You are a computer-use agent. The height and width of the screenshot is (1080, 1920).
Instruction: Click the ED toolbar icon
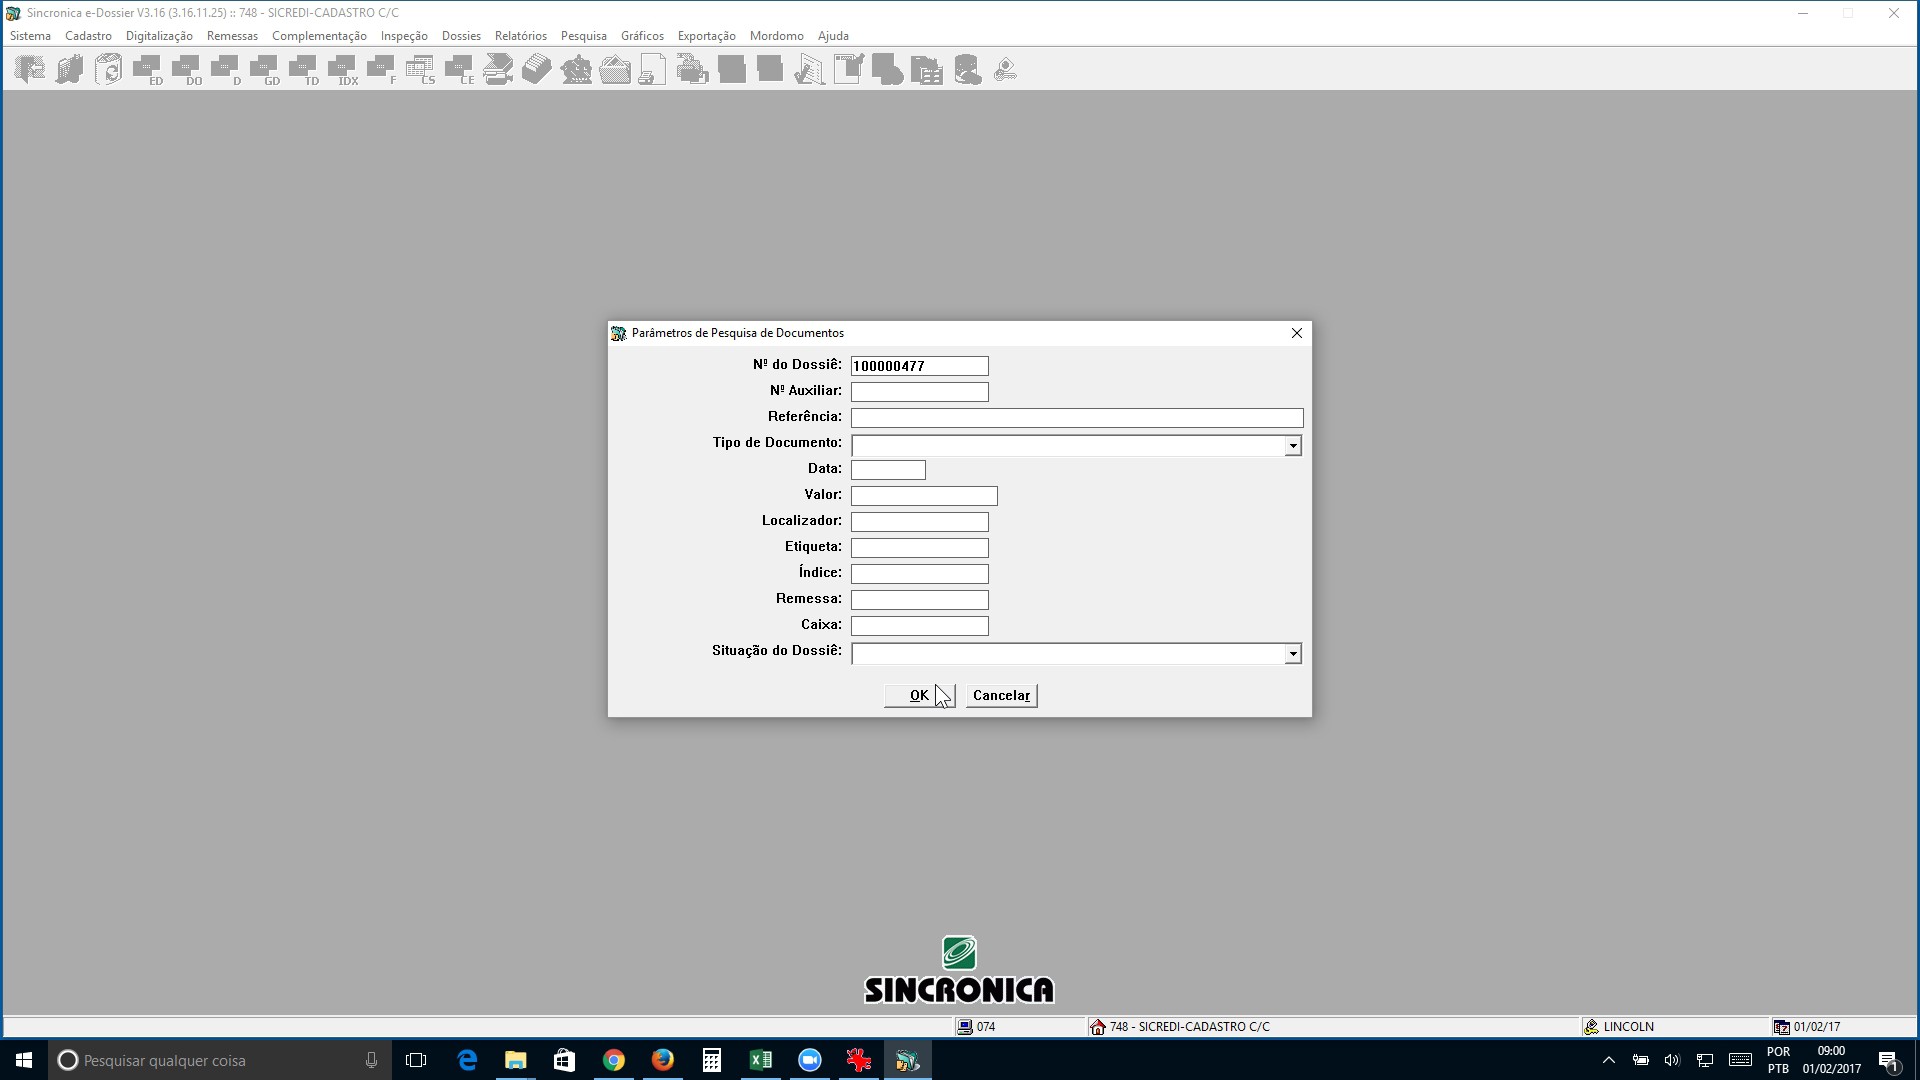coord(148,70)
